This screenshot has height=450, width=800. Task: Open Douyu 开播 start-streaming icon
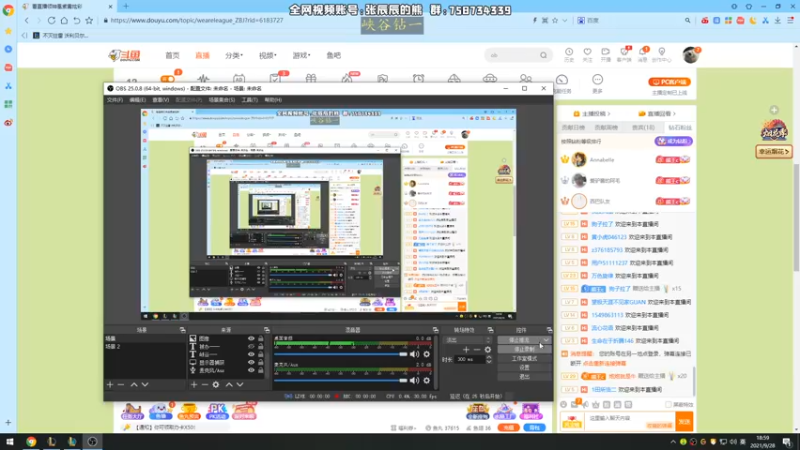coord(606,55)
